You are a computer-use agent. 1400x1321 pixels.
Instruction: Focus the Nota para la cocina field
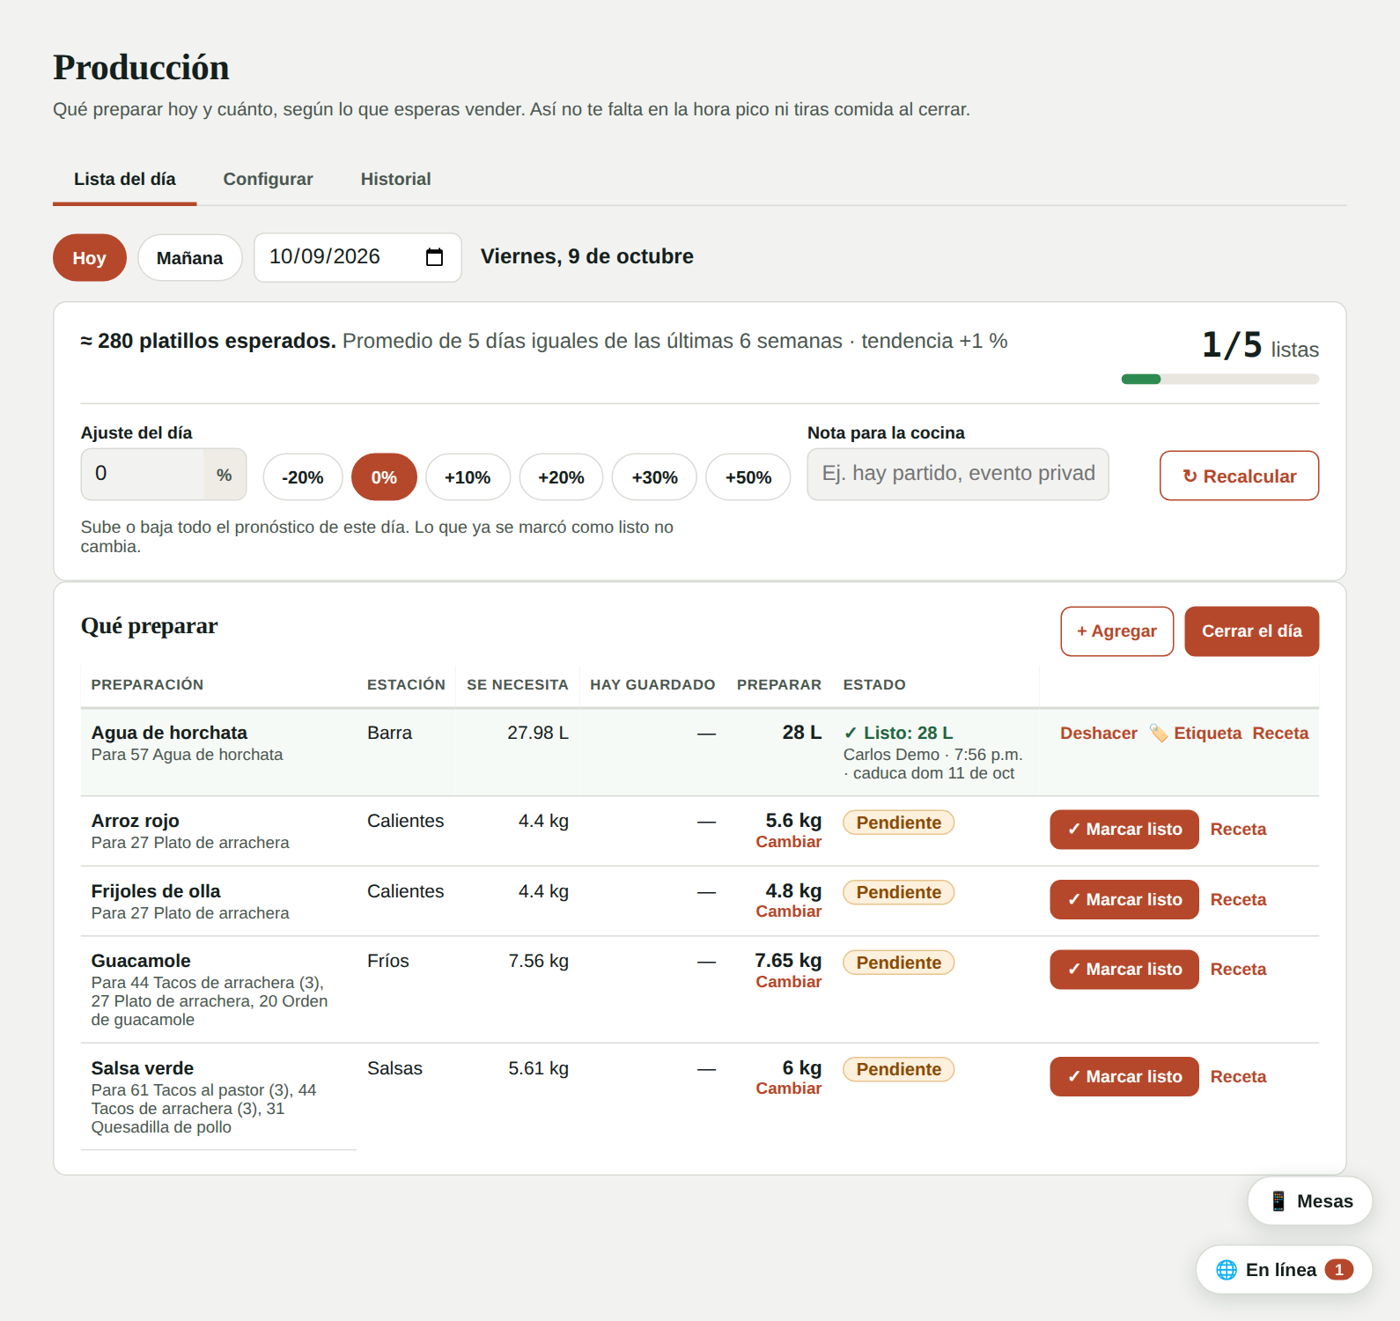(958, 474)
